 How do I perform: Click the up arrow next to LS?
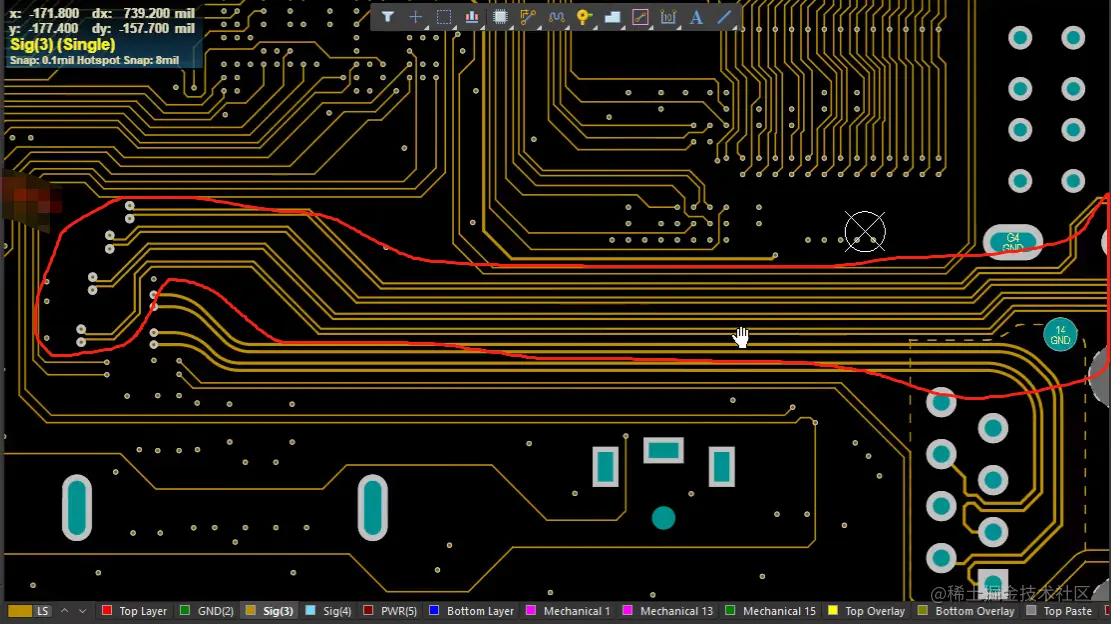point(65,611)
